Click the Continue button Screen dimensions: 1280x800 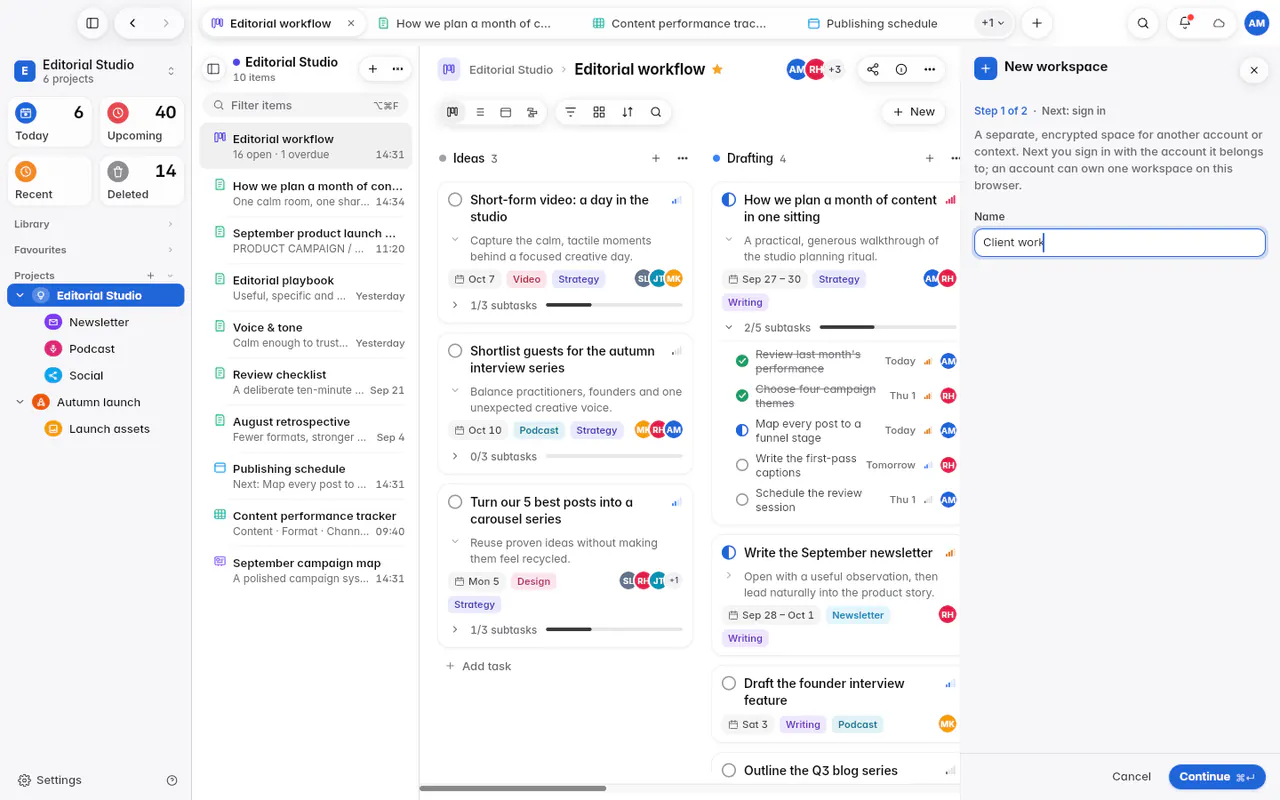click(x=1217, y=777)
